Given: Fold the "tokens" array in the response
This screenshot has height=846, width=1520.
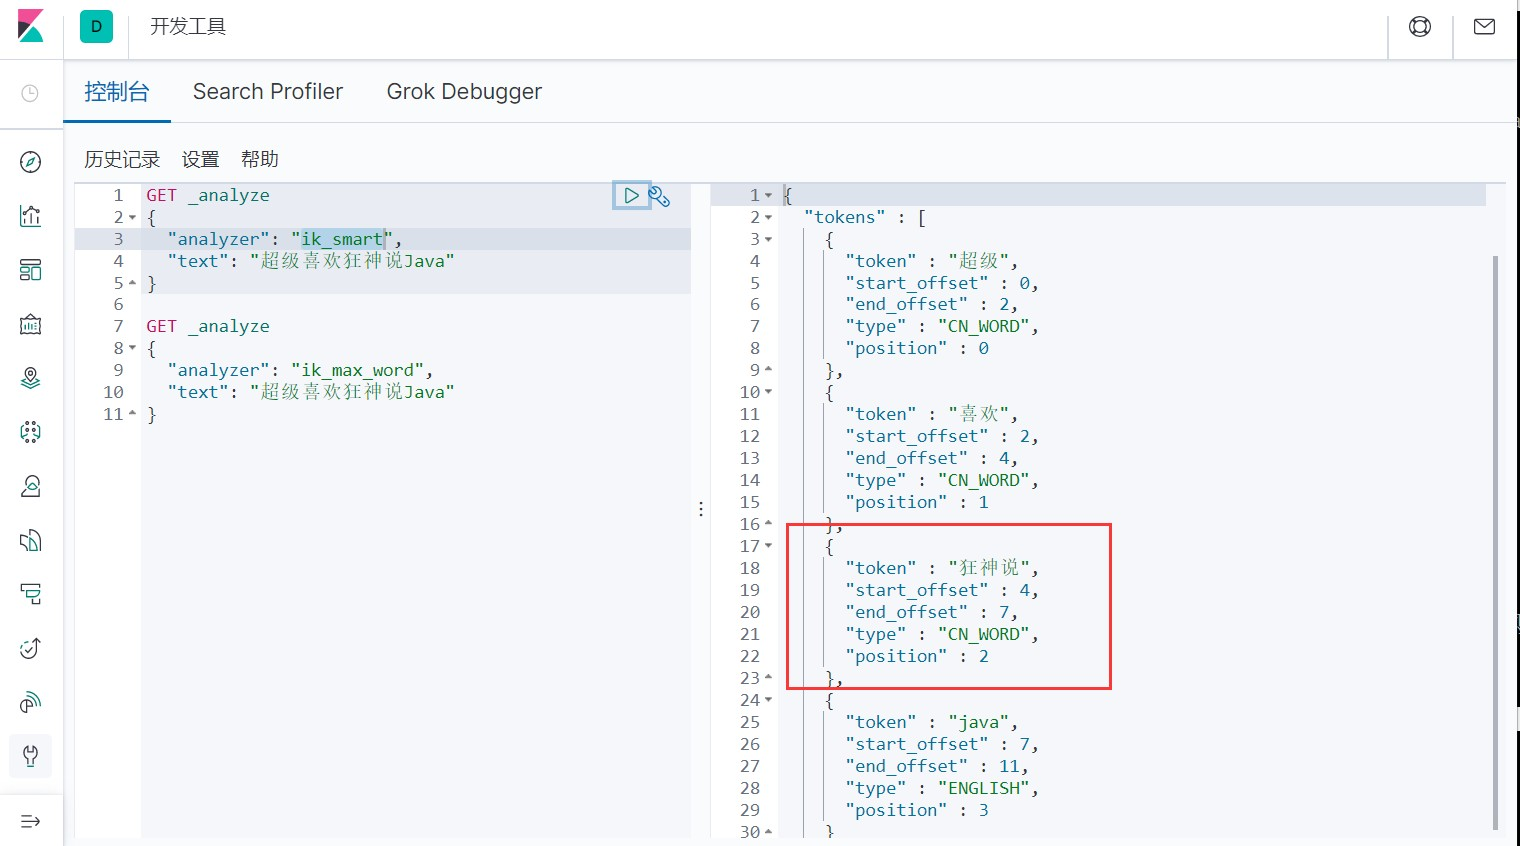Looking at the screenshot, I should pos(768,218).
